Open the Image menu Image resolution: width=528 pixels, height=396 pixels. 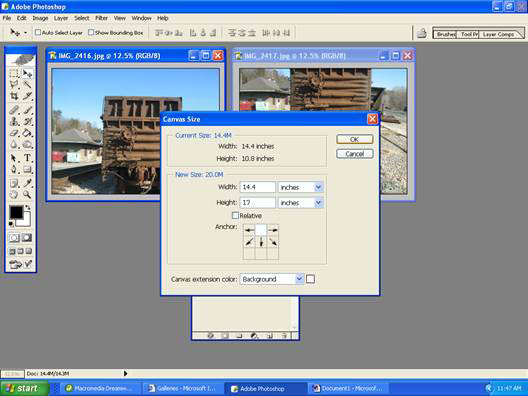click(40, 18)
